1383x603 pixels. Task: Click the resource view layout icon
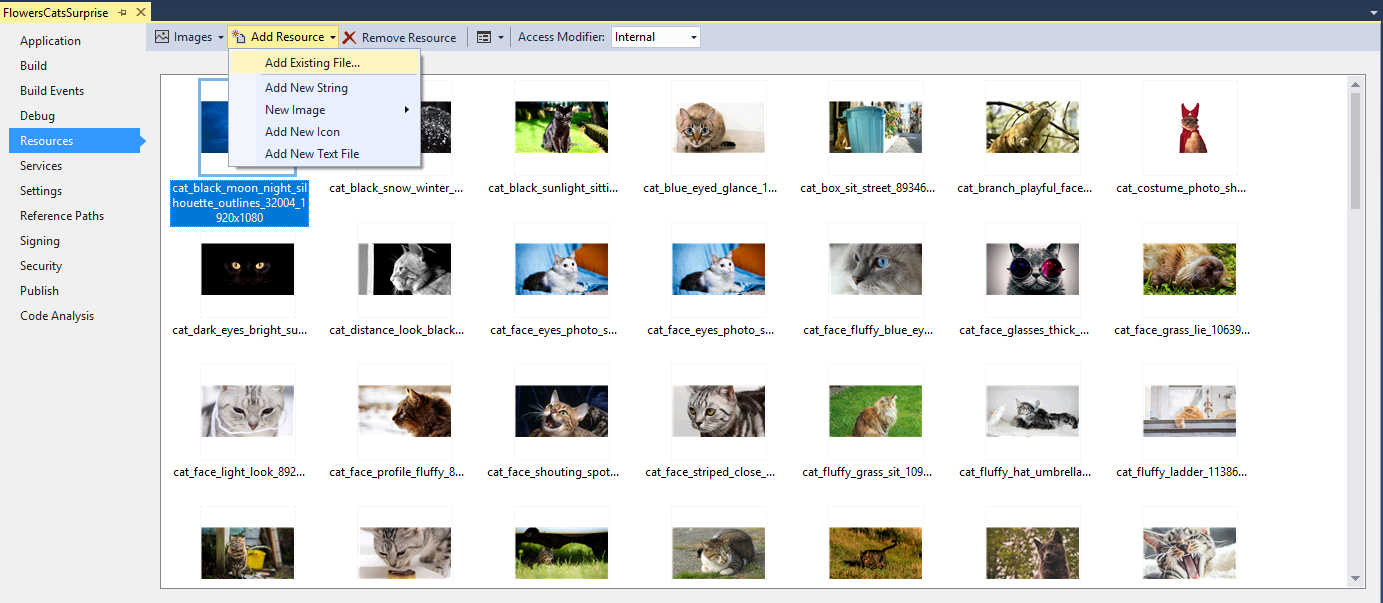click(x=484, y=37)
